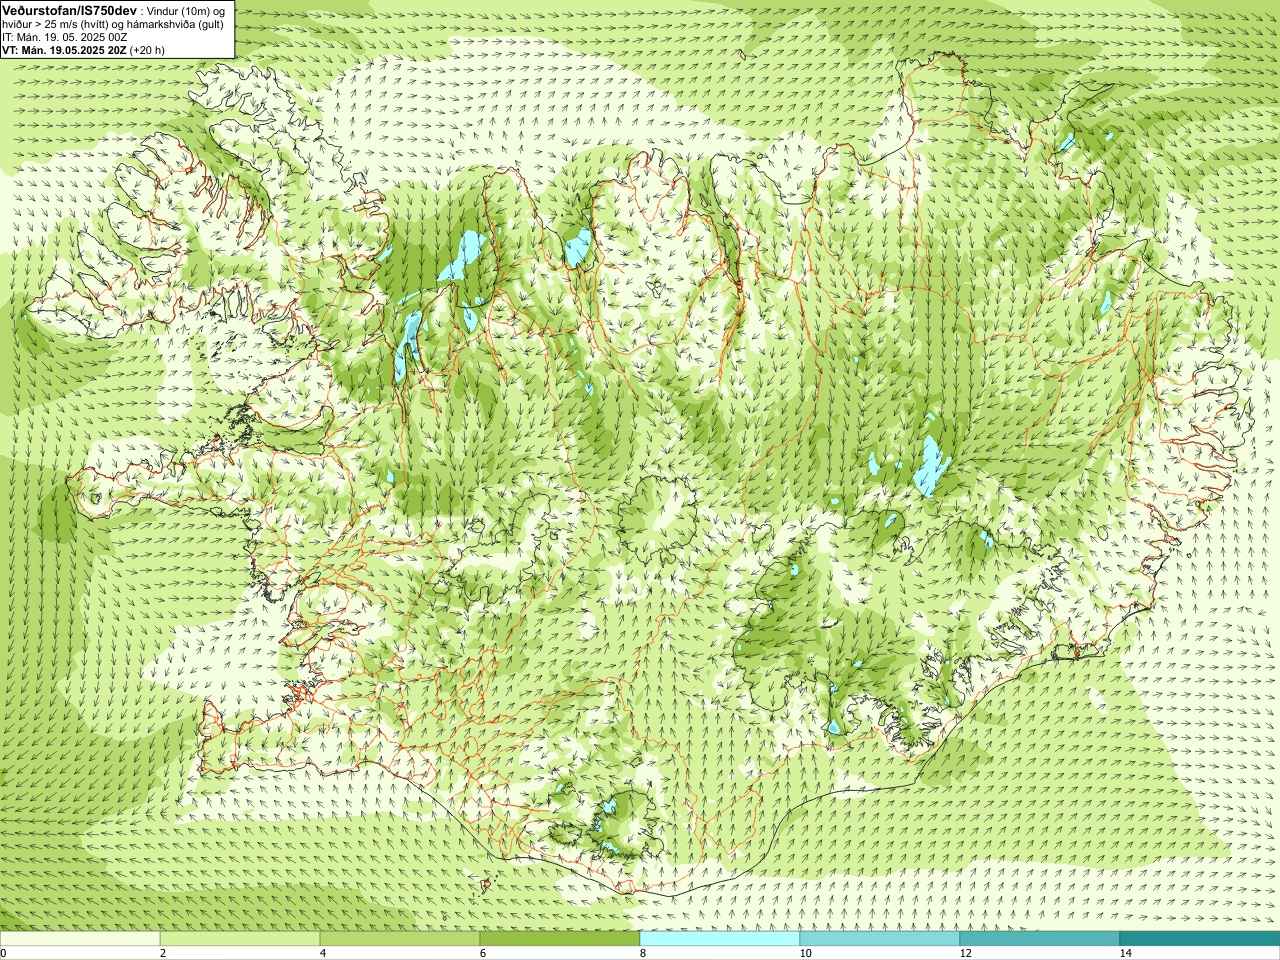Pick the olive green 6–8 m/s legend swatch
The width and height of the screenshot is (1280, 960).
[560, 939]
